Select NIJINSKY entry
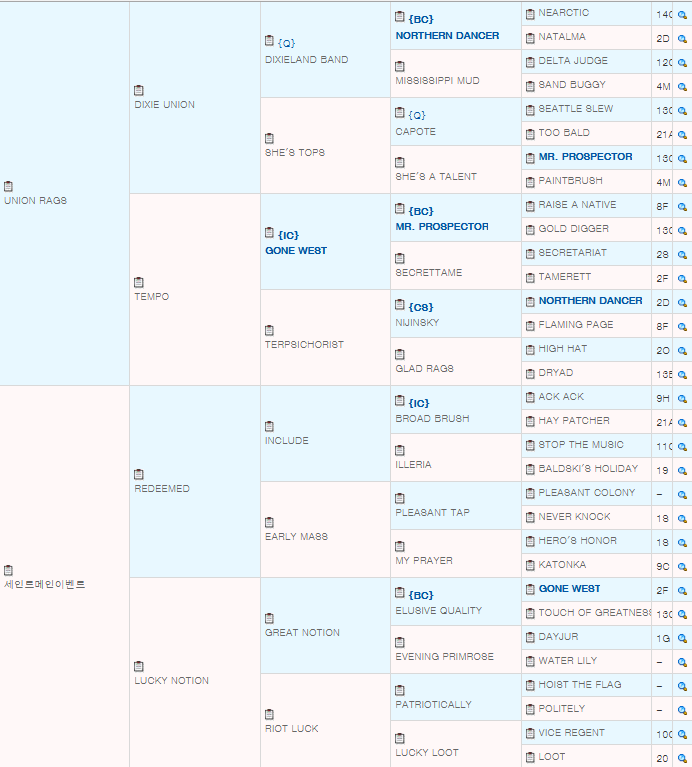The image size is (692, 767). [x=417, y=322]
